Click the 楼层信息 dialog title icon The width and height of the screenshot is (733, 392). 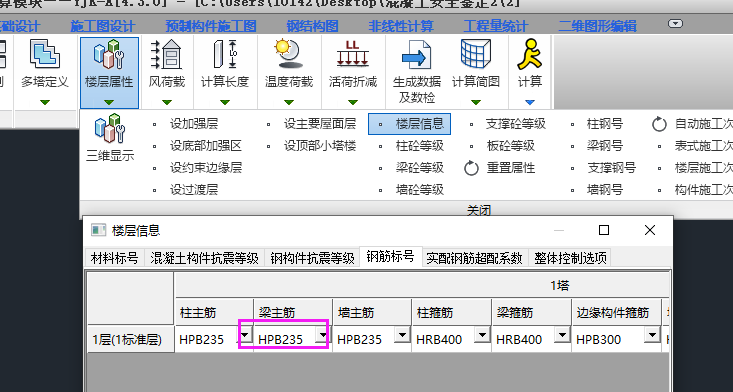(x=98, y=230)
